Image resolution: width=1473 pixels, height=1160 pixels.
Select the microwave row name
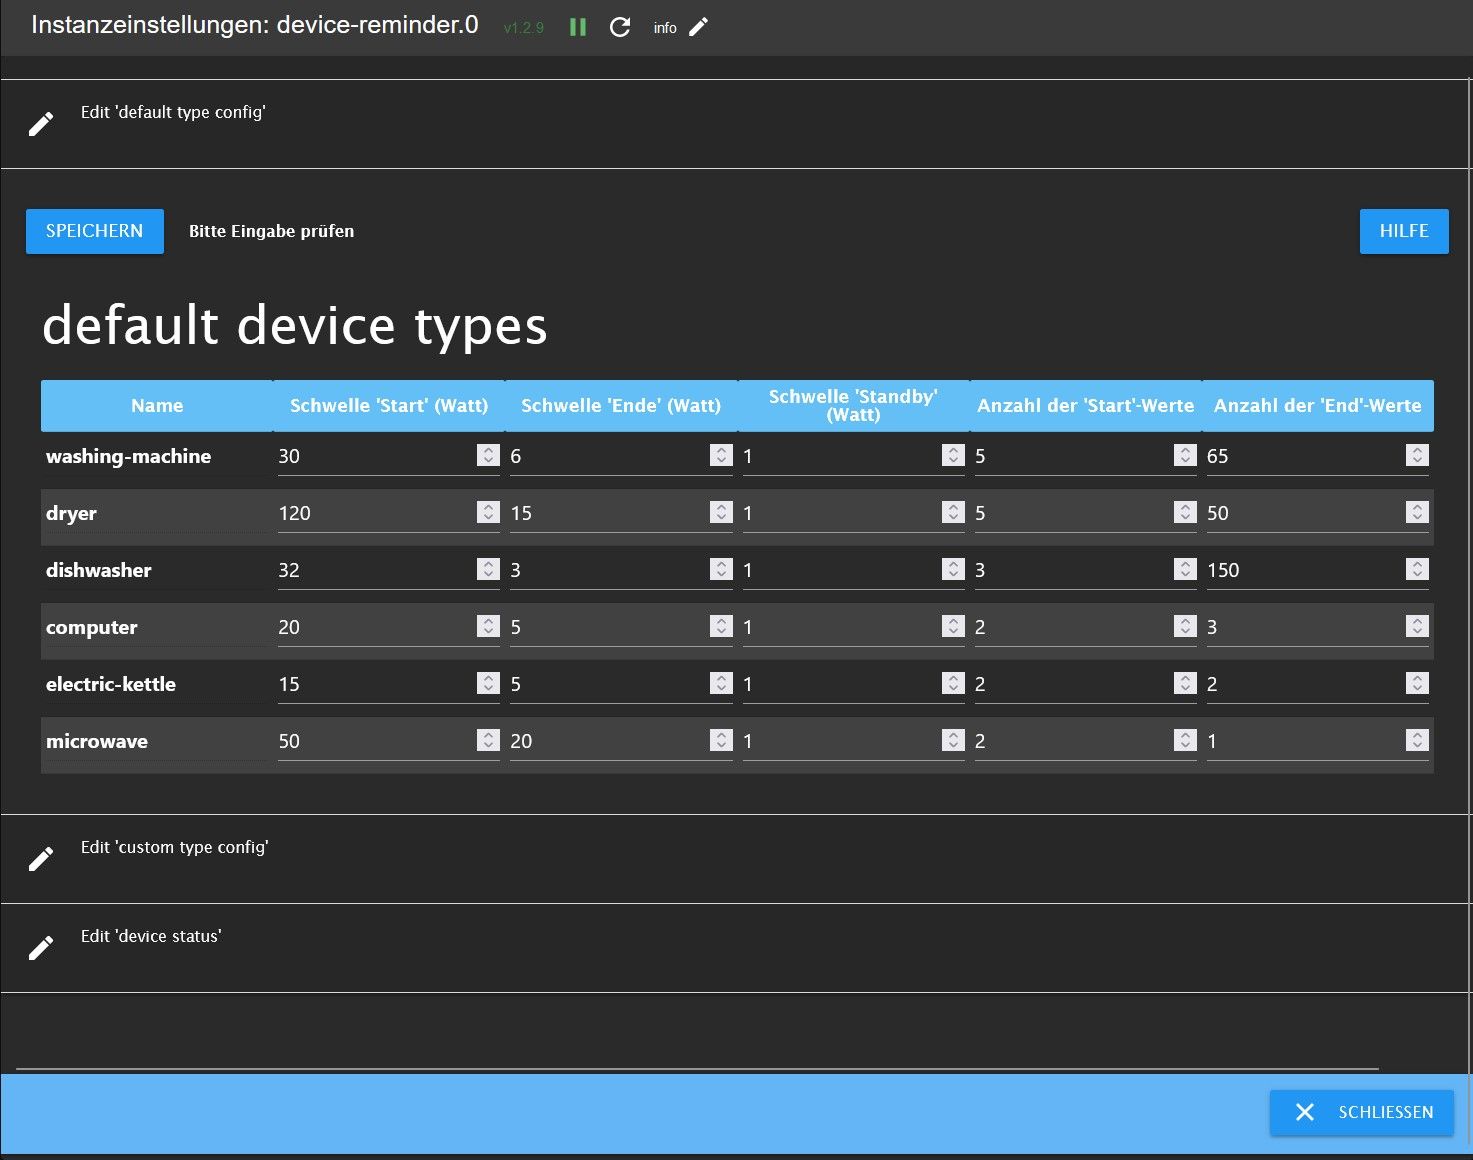click(97, 741)
